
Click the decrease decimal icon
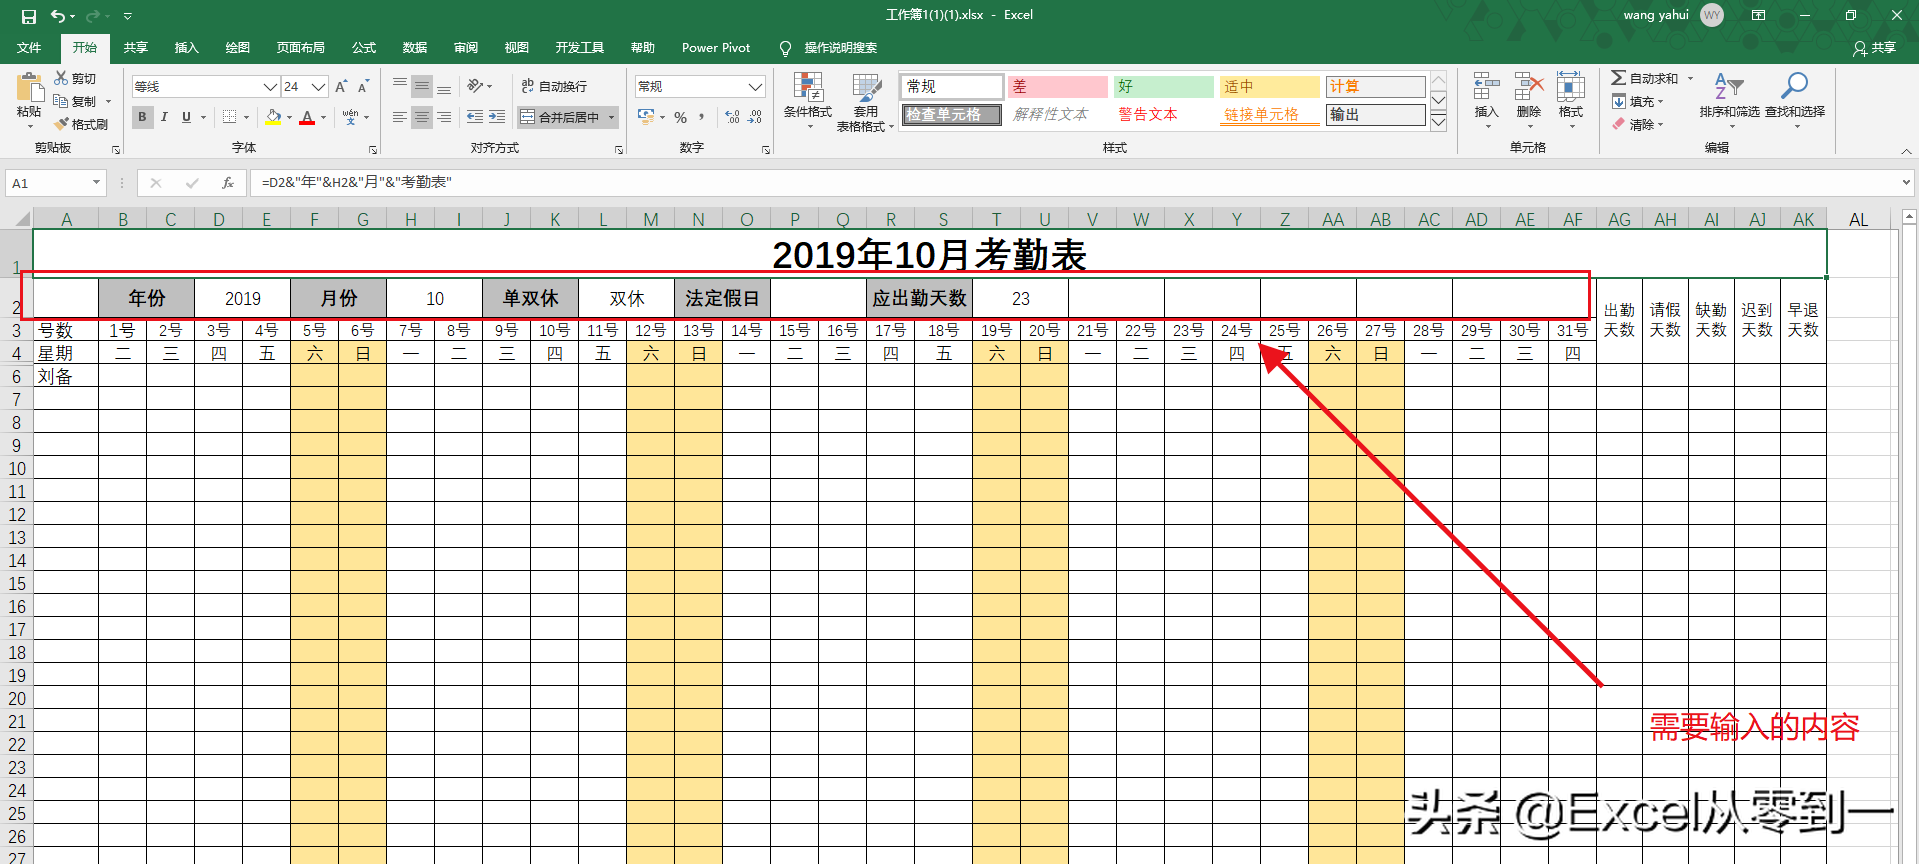(756, 117)
